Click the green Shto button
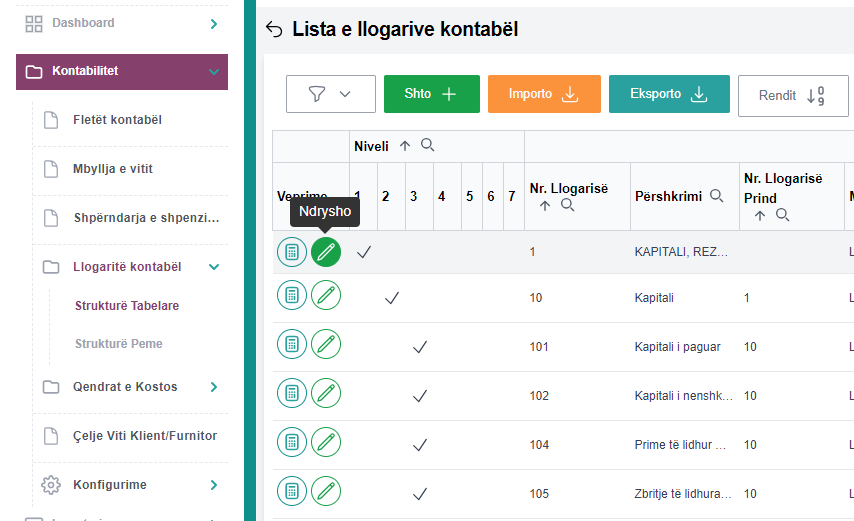 point(431,94)
